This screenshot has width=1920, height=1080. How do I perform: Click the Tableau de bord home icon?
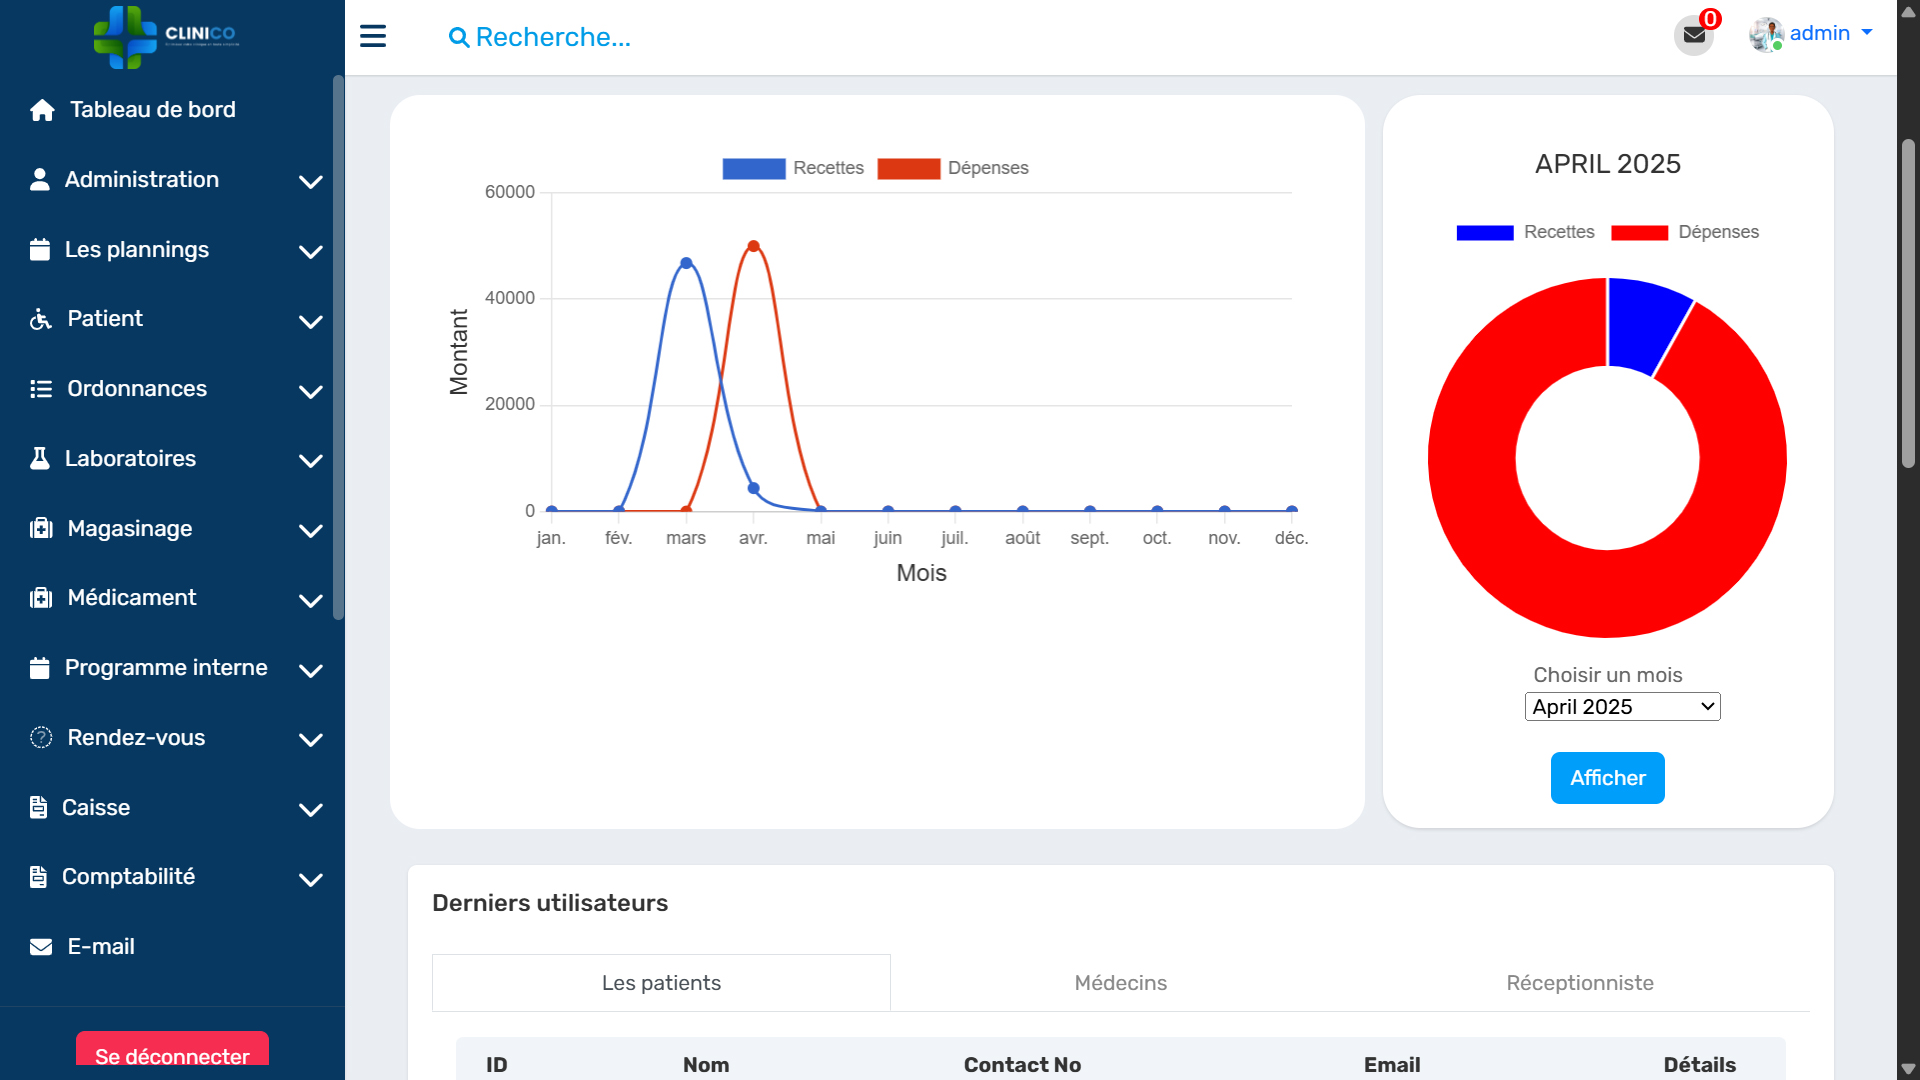tap(42, 110)
